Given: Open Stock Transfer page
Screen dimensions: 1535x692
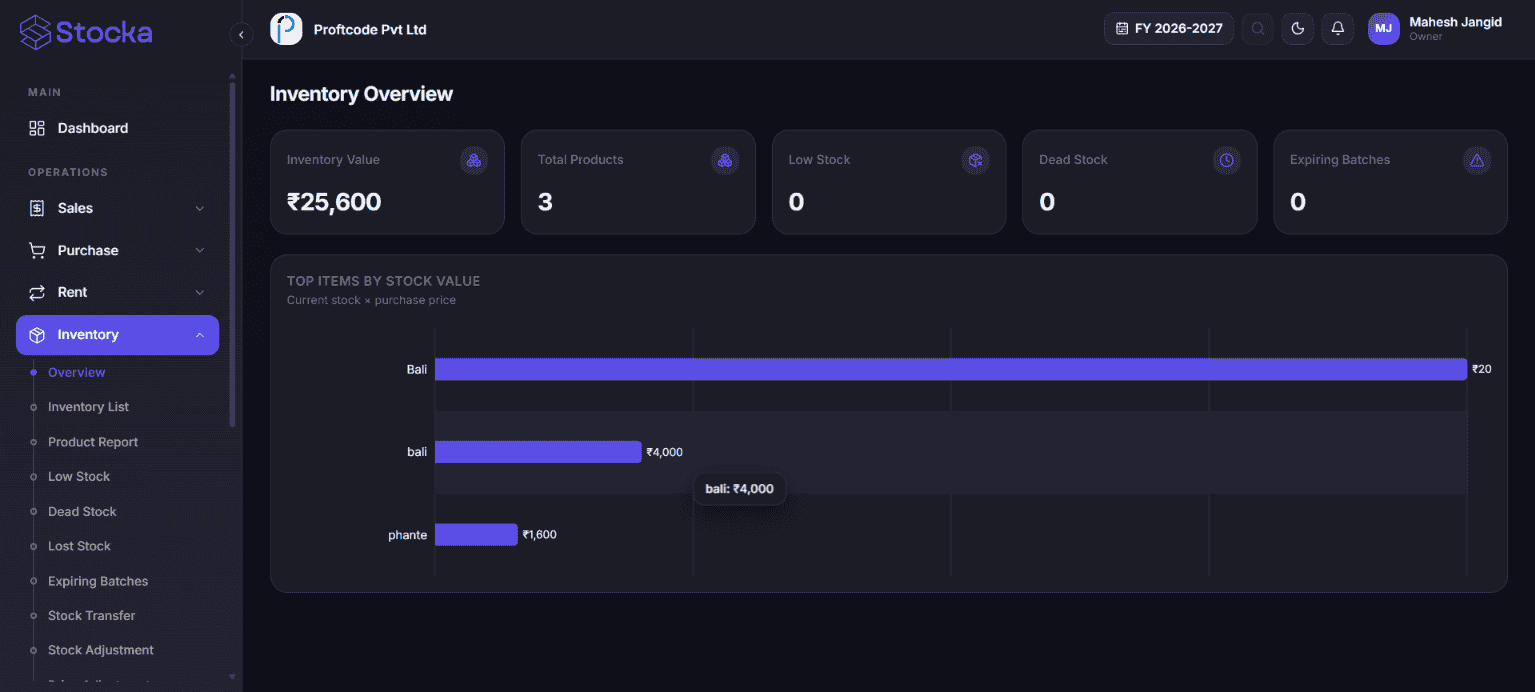Looking at the screenshot, I should 91,616.
